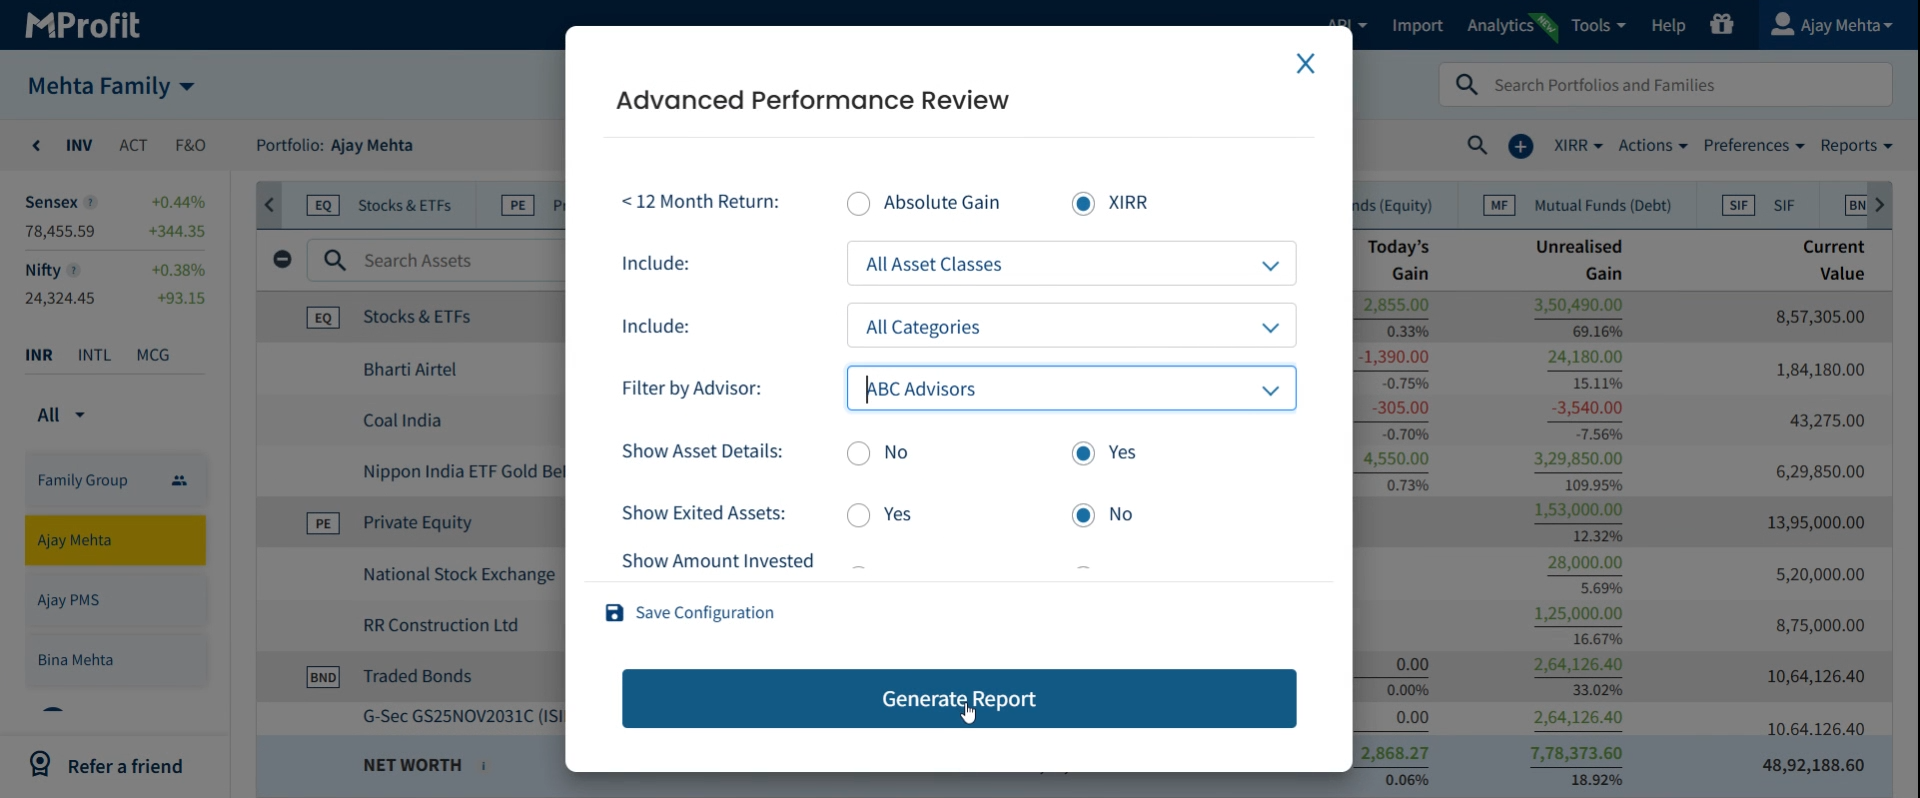Click the National Stock Exchange asset row
Viewport: 1920px width, 798px height.
(459, 575)
